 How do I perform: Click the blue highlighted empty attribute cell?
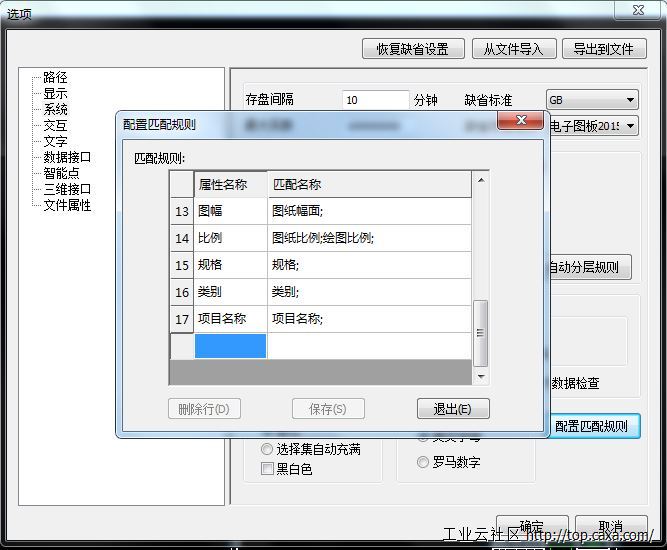[x=231, y=346]
